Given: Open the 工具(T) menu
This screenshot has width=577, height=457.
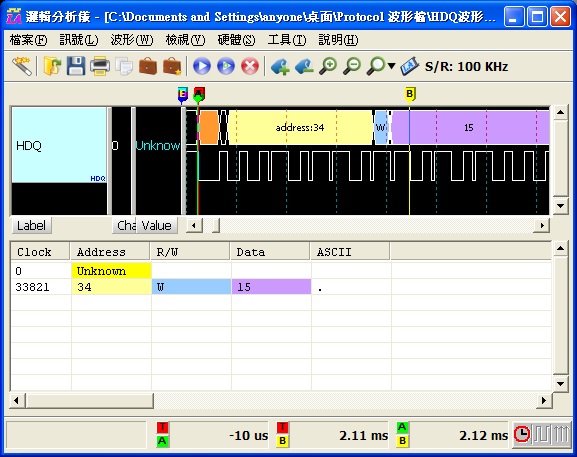Looking at the screenshot, I should coord(287,40).
